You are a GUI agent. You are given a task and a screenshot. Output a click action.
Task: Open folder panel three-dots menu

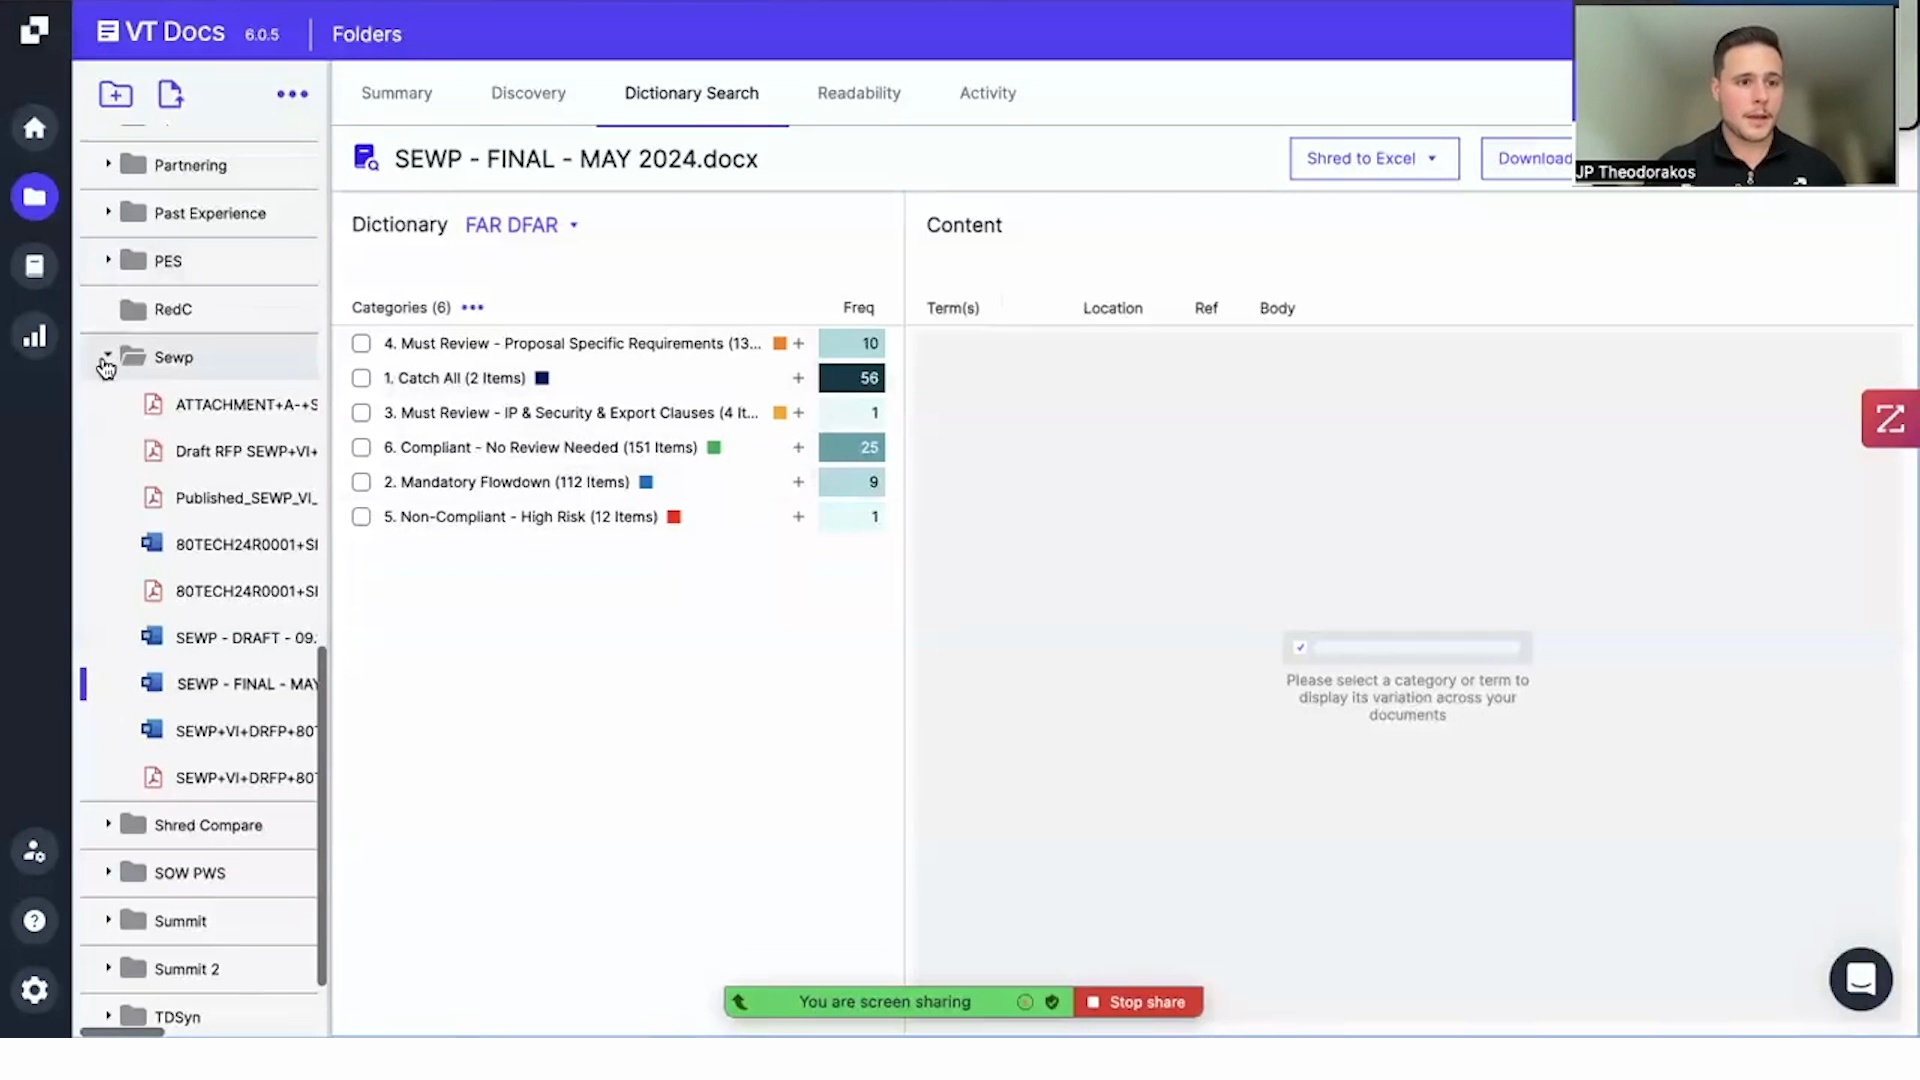[x=292, y=94]
